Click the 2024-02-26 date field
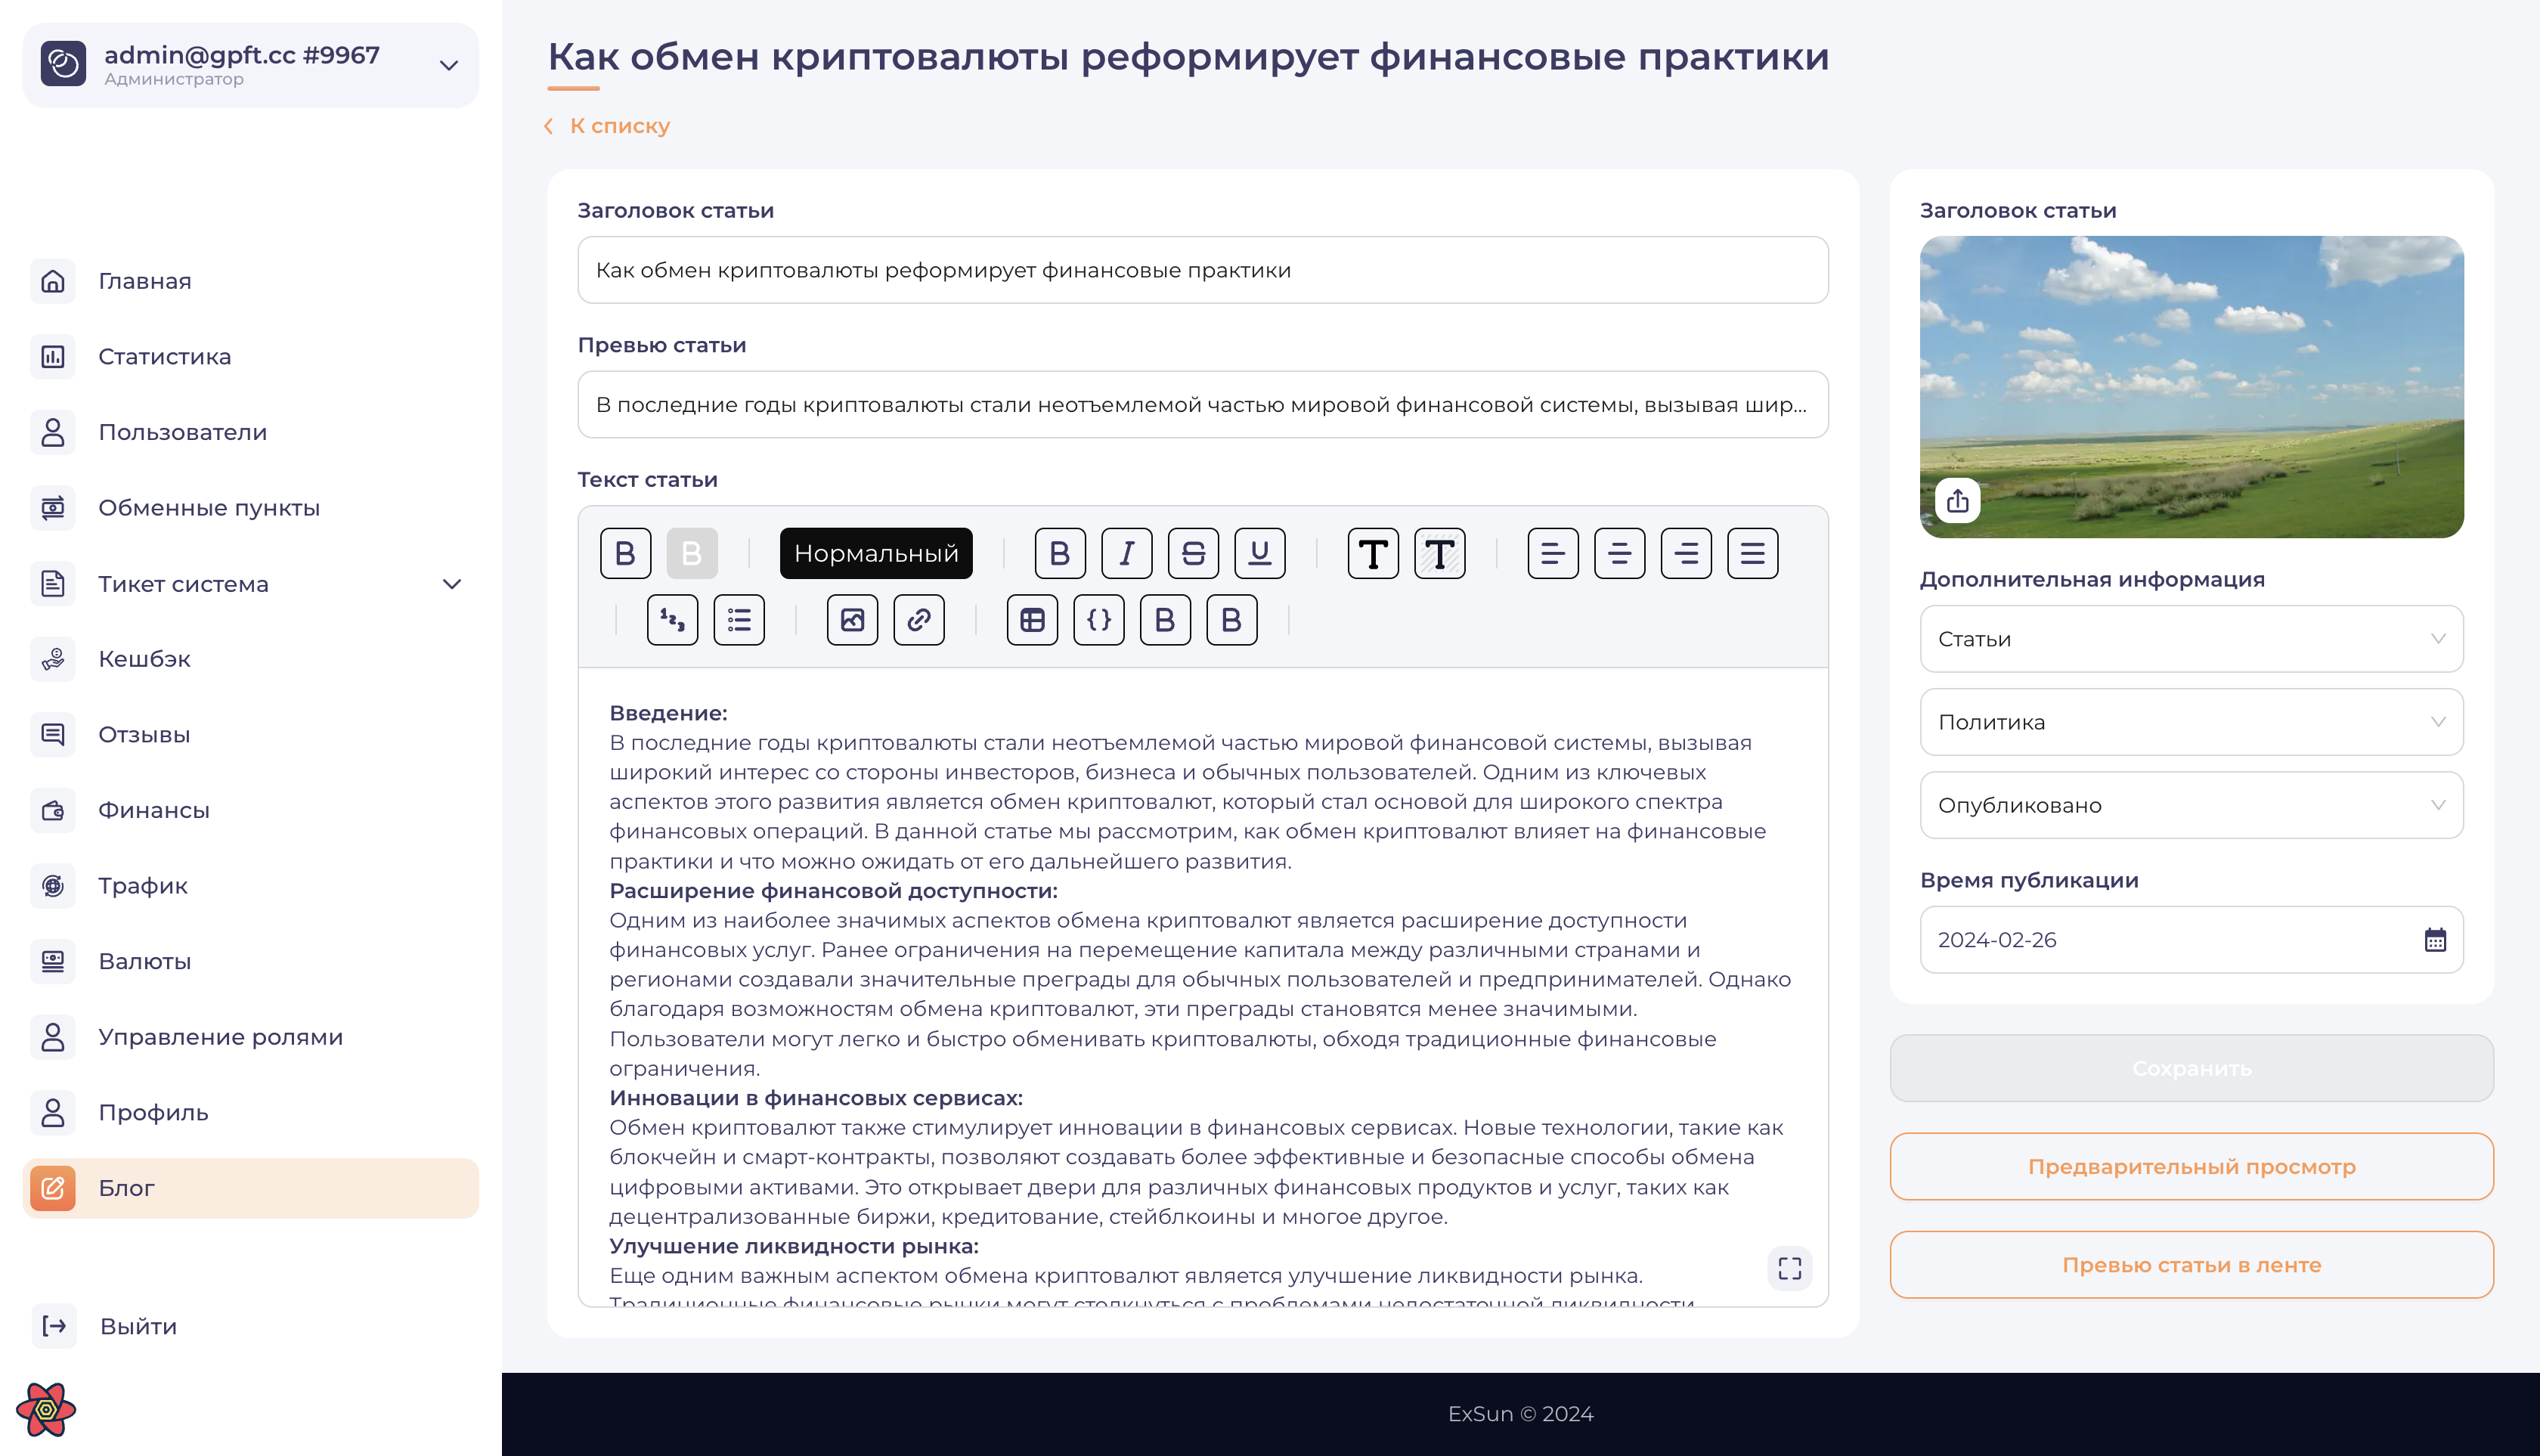The image size is (2540, 1456). tap(2191, 940)
